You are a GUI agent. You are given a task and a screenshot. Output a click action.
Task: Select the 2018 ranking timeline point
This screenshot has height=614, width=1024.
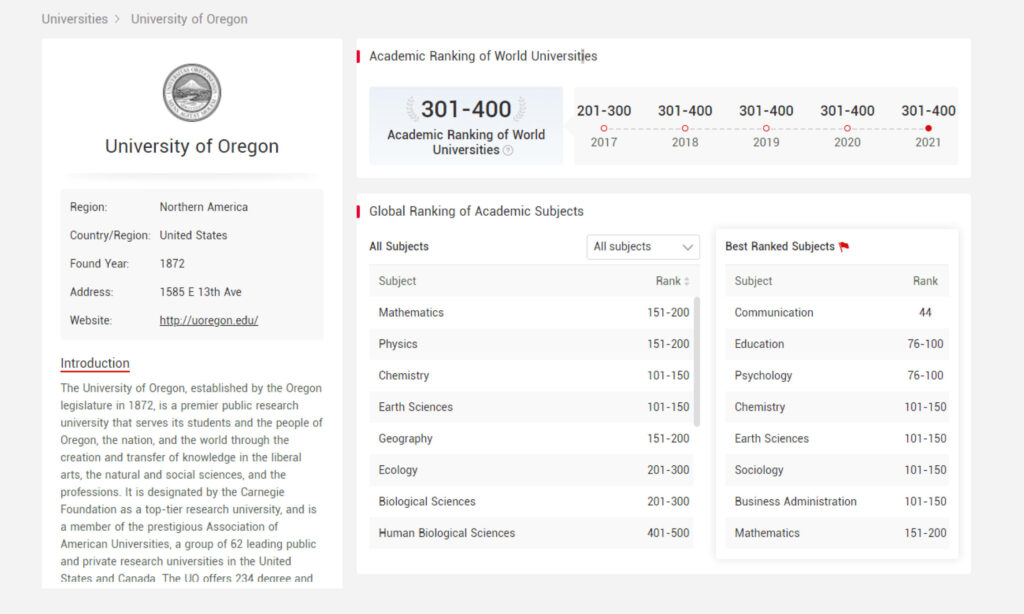click(685, 129)
